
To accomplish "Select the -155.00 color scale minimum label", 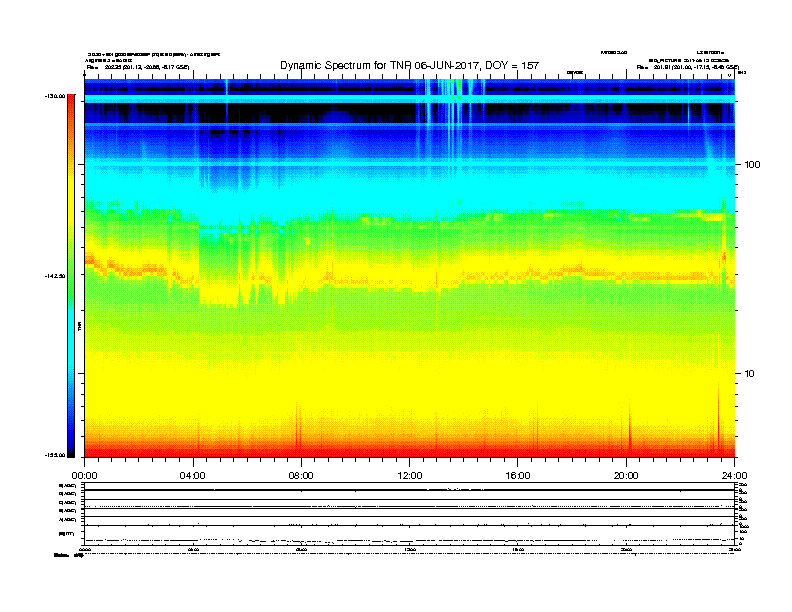I will tap(55, 455).
